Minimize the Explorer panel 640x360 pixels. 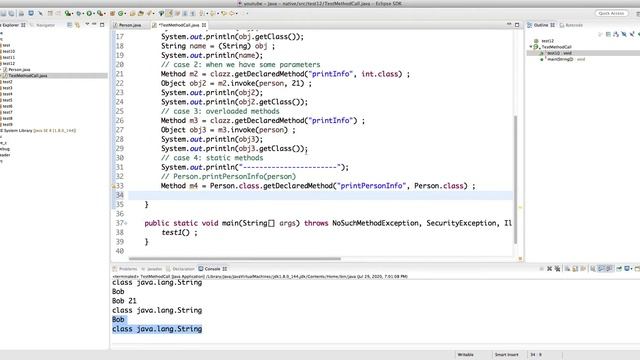[94, 24]
